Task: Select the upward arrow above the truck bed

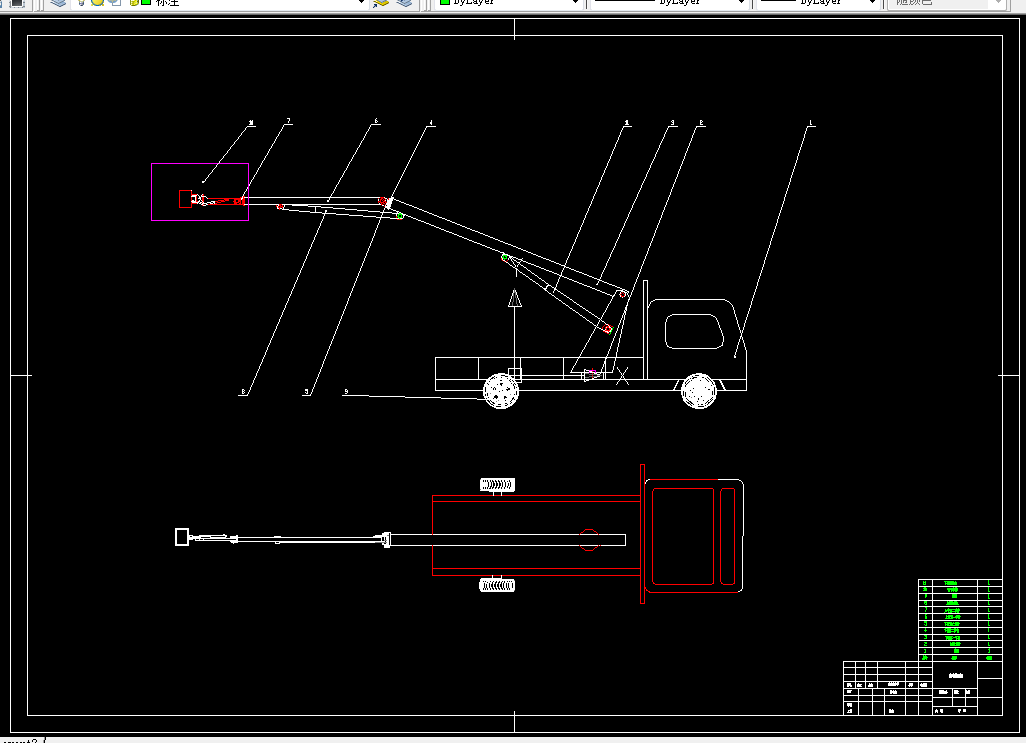Action: (515, 299)
